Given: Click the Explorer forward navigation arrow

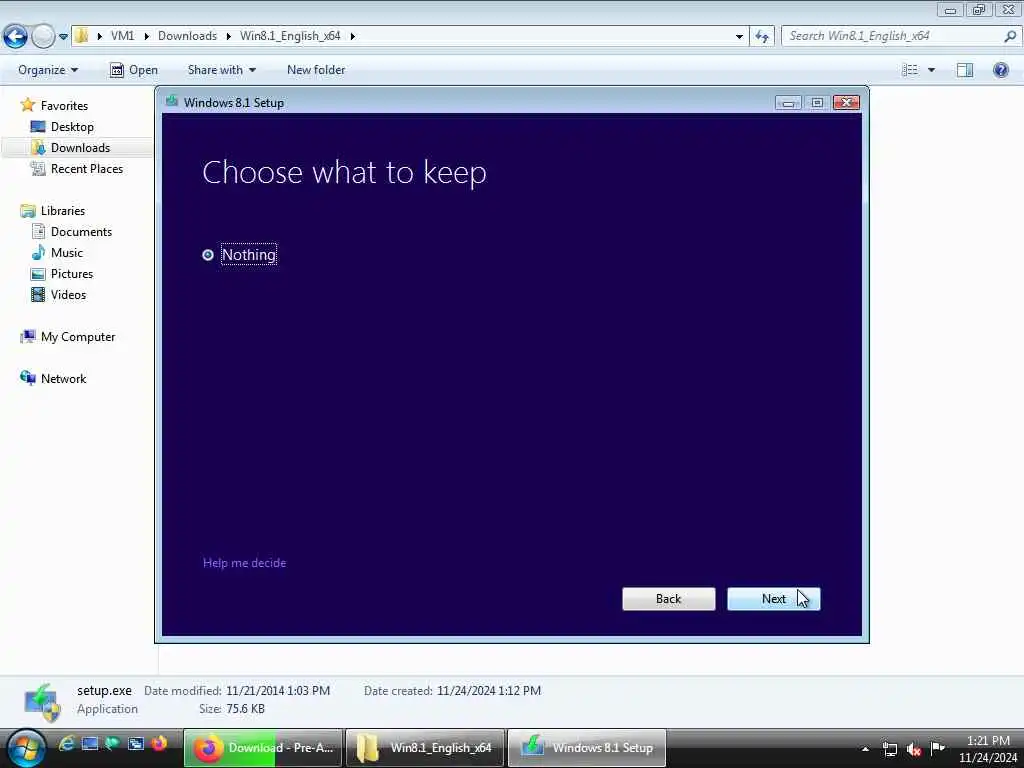Looking at the screenshot, I should point(43,36).
